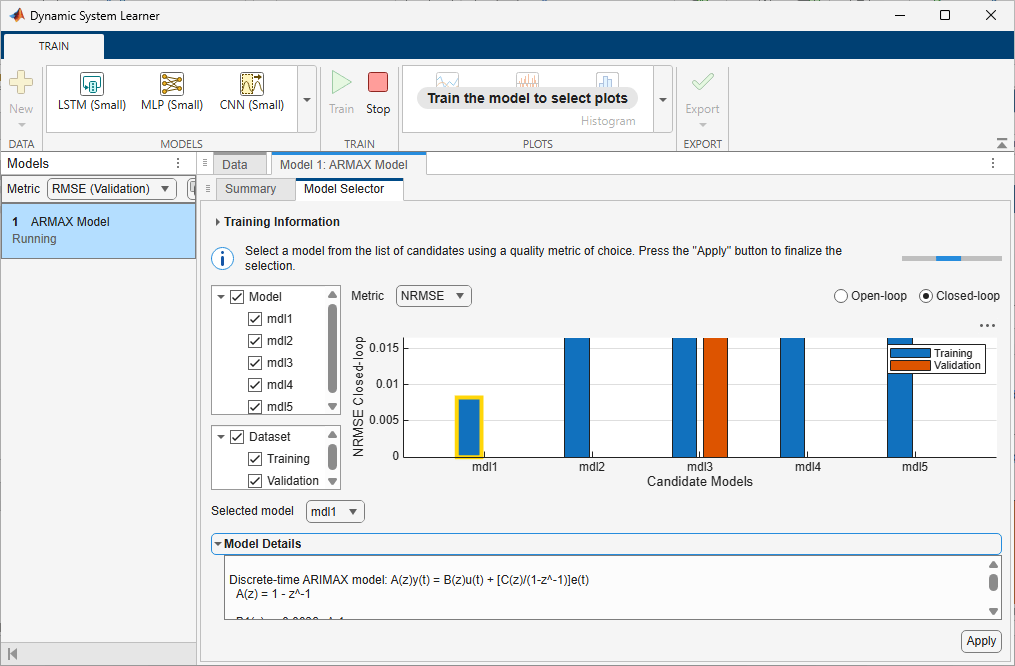Open chart ellipsis options above legend
Image resolution: width=1015 pixels, height=666 pixels.
coord(987,326)
